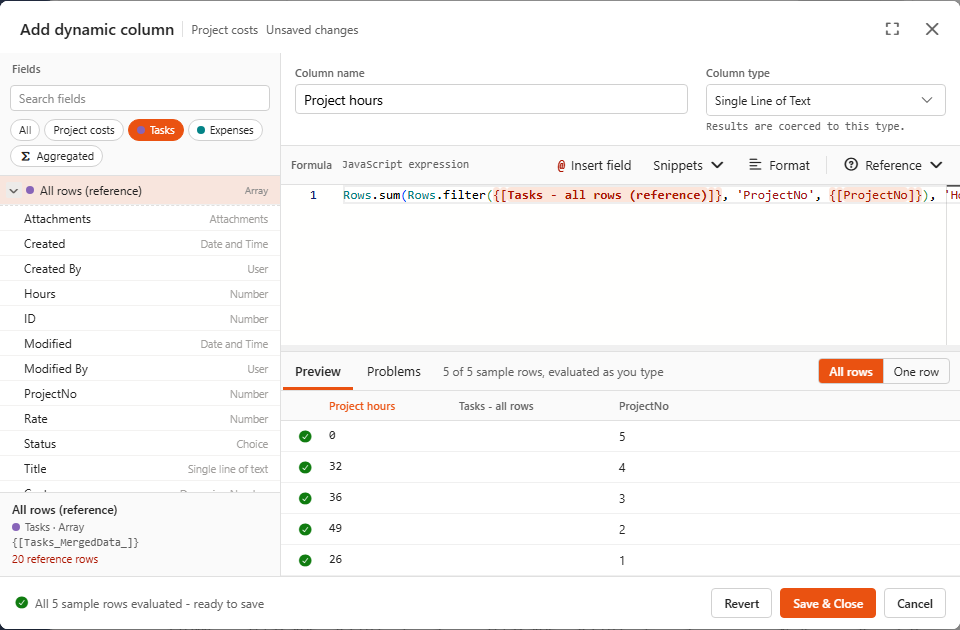
Task: Click the @ Insert field icon
Action: click(561, 165)
